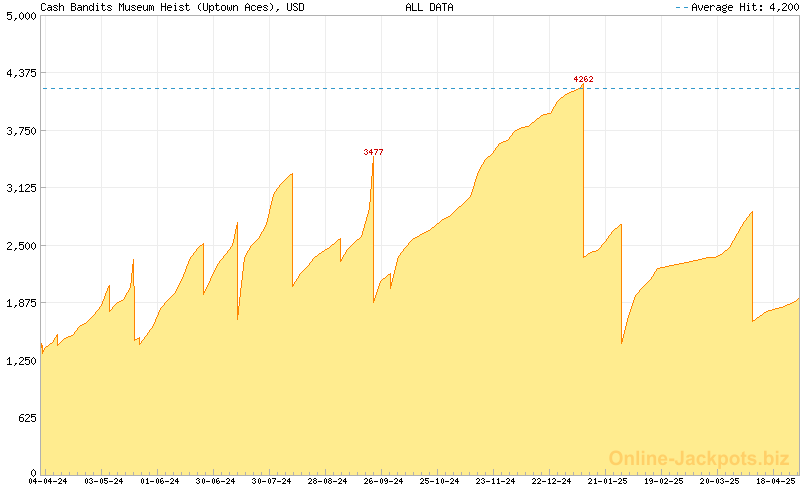The height and width of the screenshot is (490, 800).
Task: Select the 04-04-24 date on x-axis
Action: coord(47,482)
